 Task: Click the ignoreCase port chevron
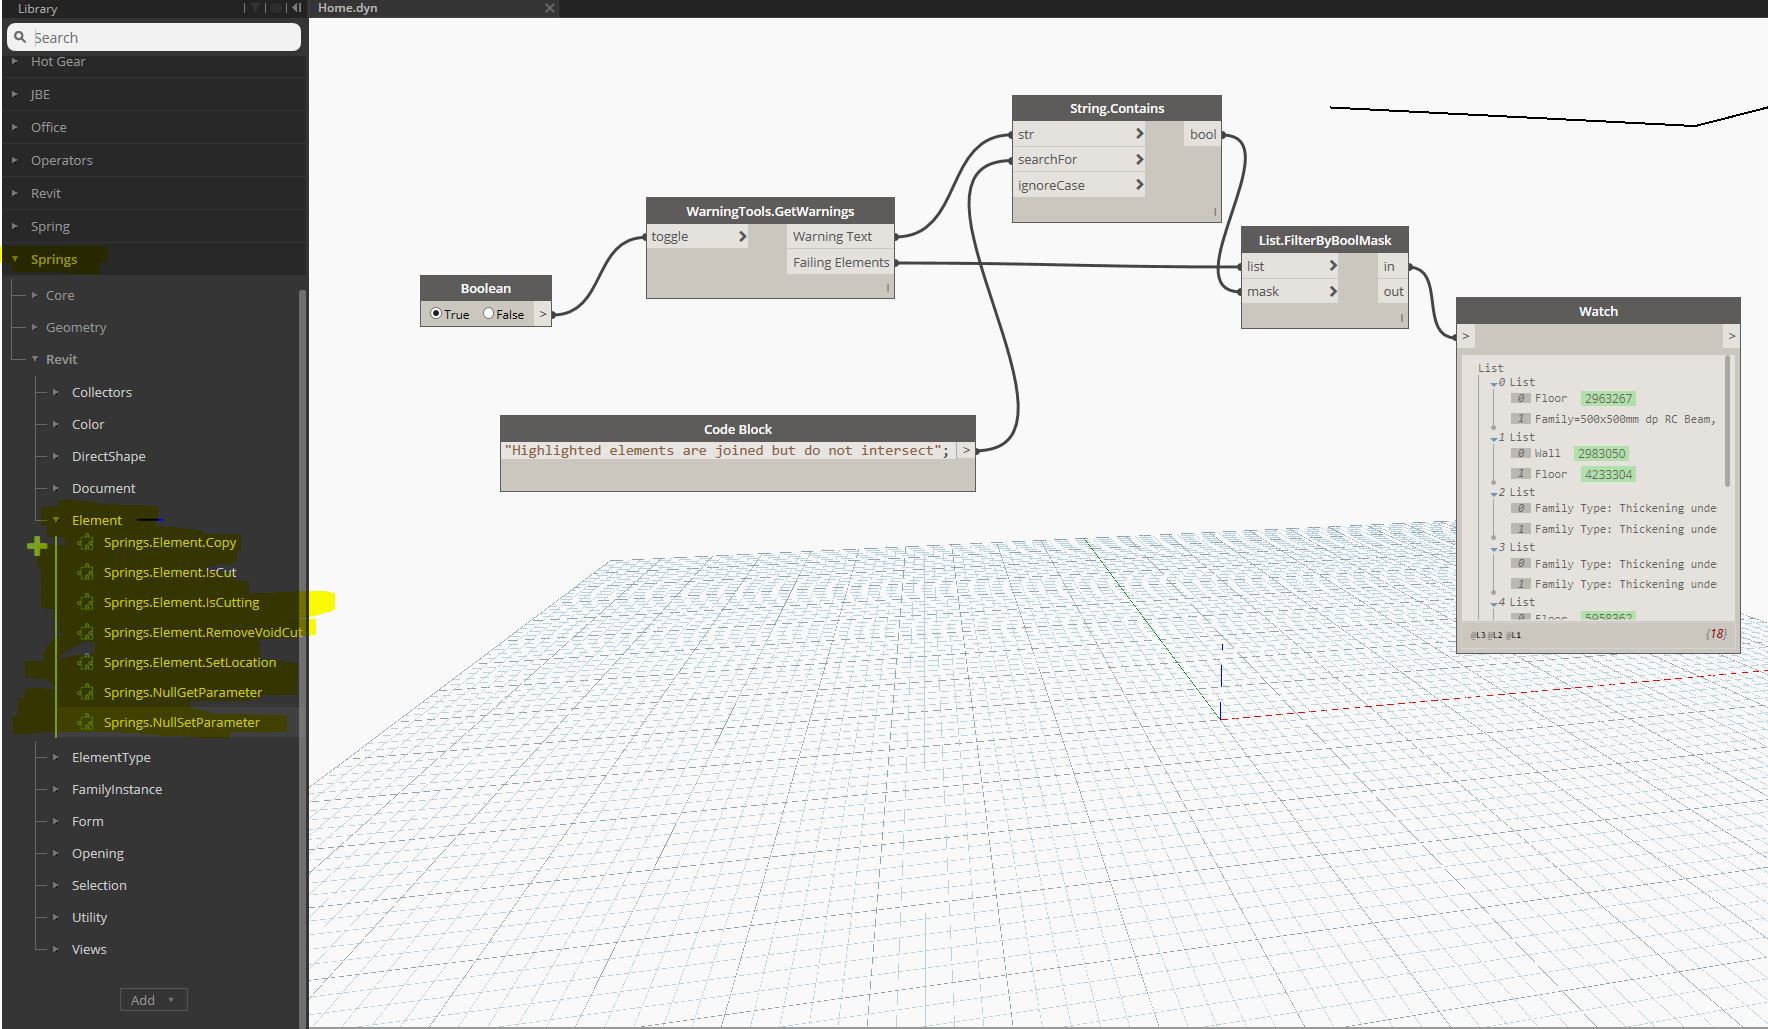[1139, 185]
